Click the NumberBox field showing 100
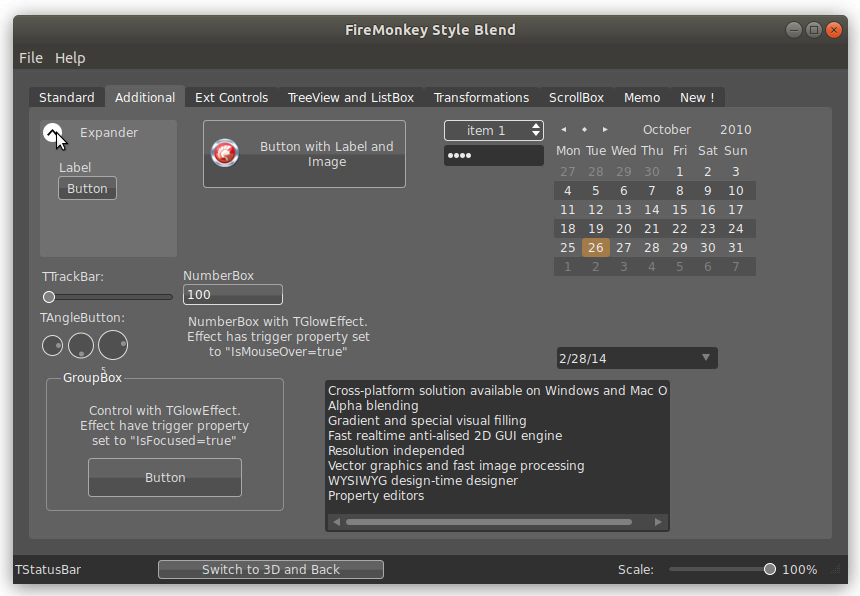 point(233,294)
